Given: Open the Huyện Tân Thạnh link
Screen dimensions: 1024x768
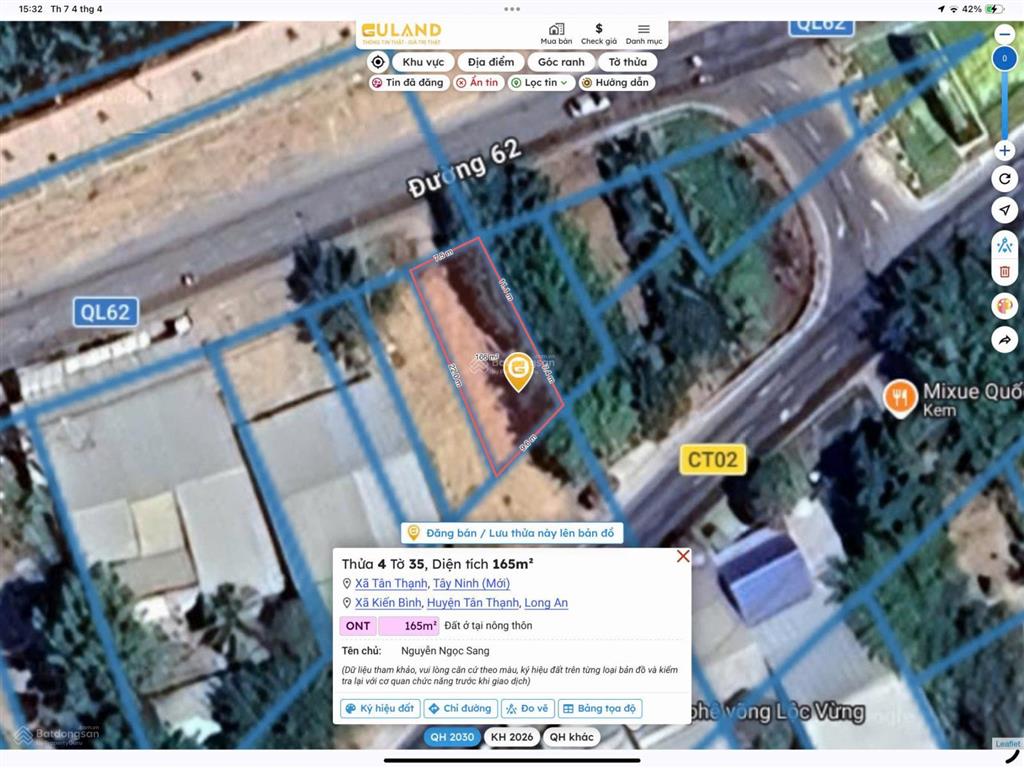Looking at the screenshot, I should click(473, 603).
